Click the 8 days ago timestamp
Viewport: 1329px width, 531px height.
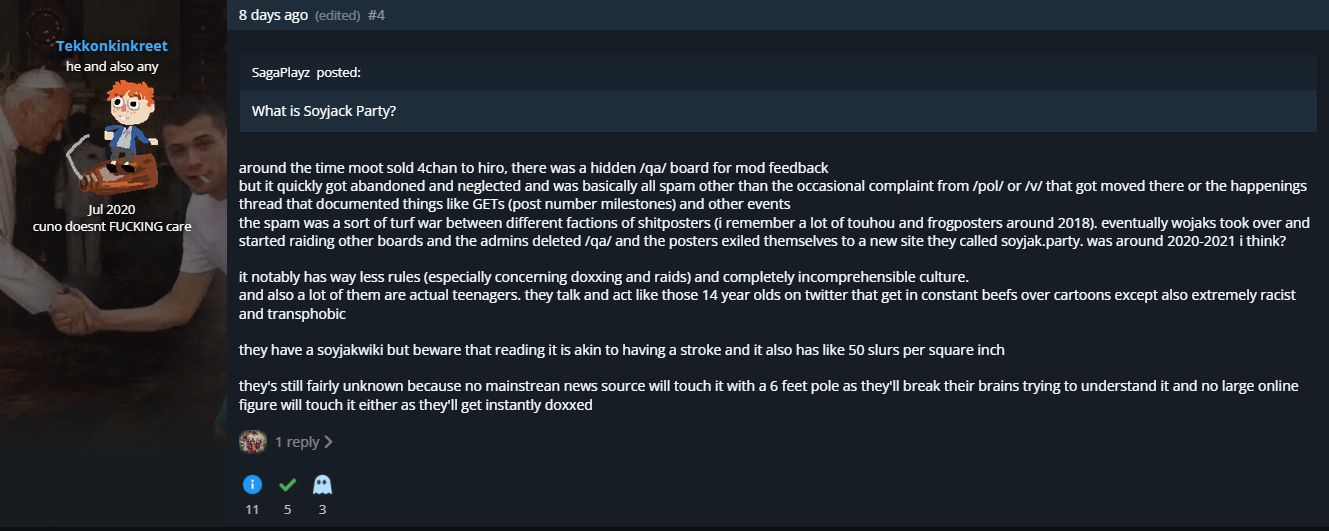click(273, 15)
